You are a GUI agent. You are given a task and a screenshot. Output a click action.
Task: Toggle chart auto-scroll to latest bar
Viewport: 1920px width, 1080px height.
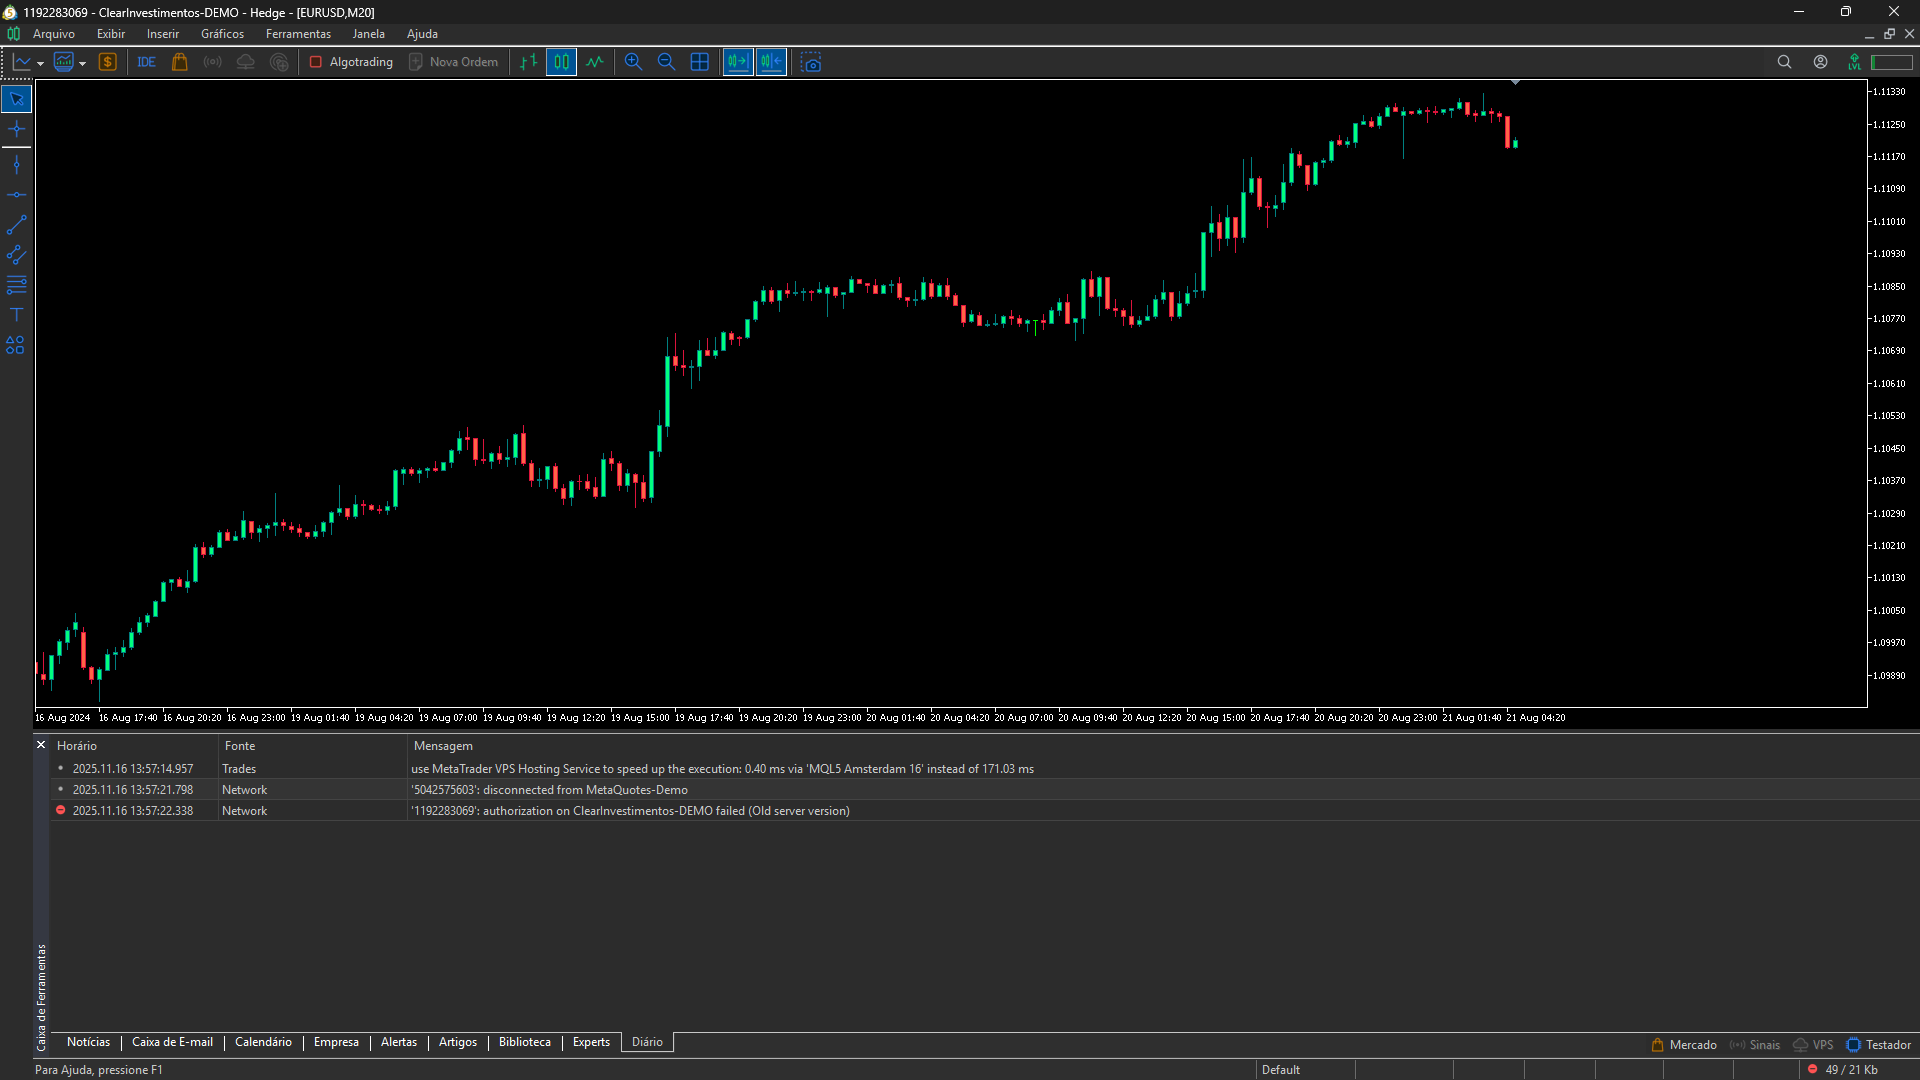click(x=738, y=62)
